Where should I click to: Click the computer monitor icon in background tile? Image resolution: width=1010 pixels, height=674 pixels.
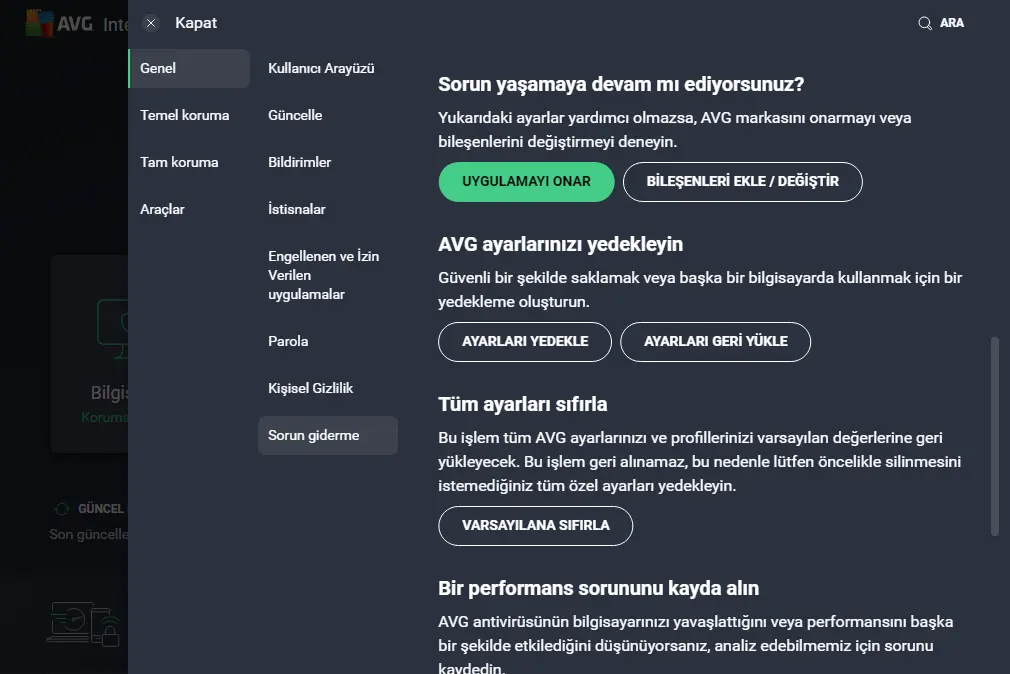[x=113, y=329]
